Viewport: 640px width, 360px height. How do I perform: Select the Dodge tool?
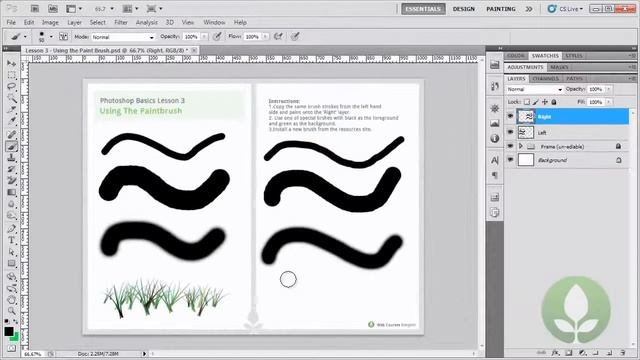tap(11, 216)
